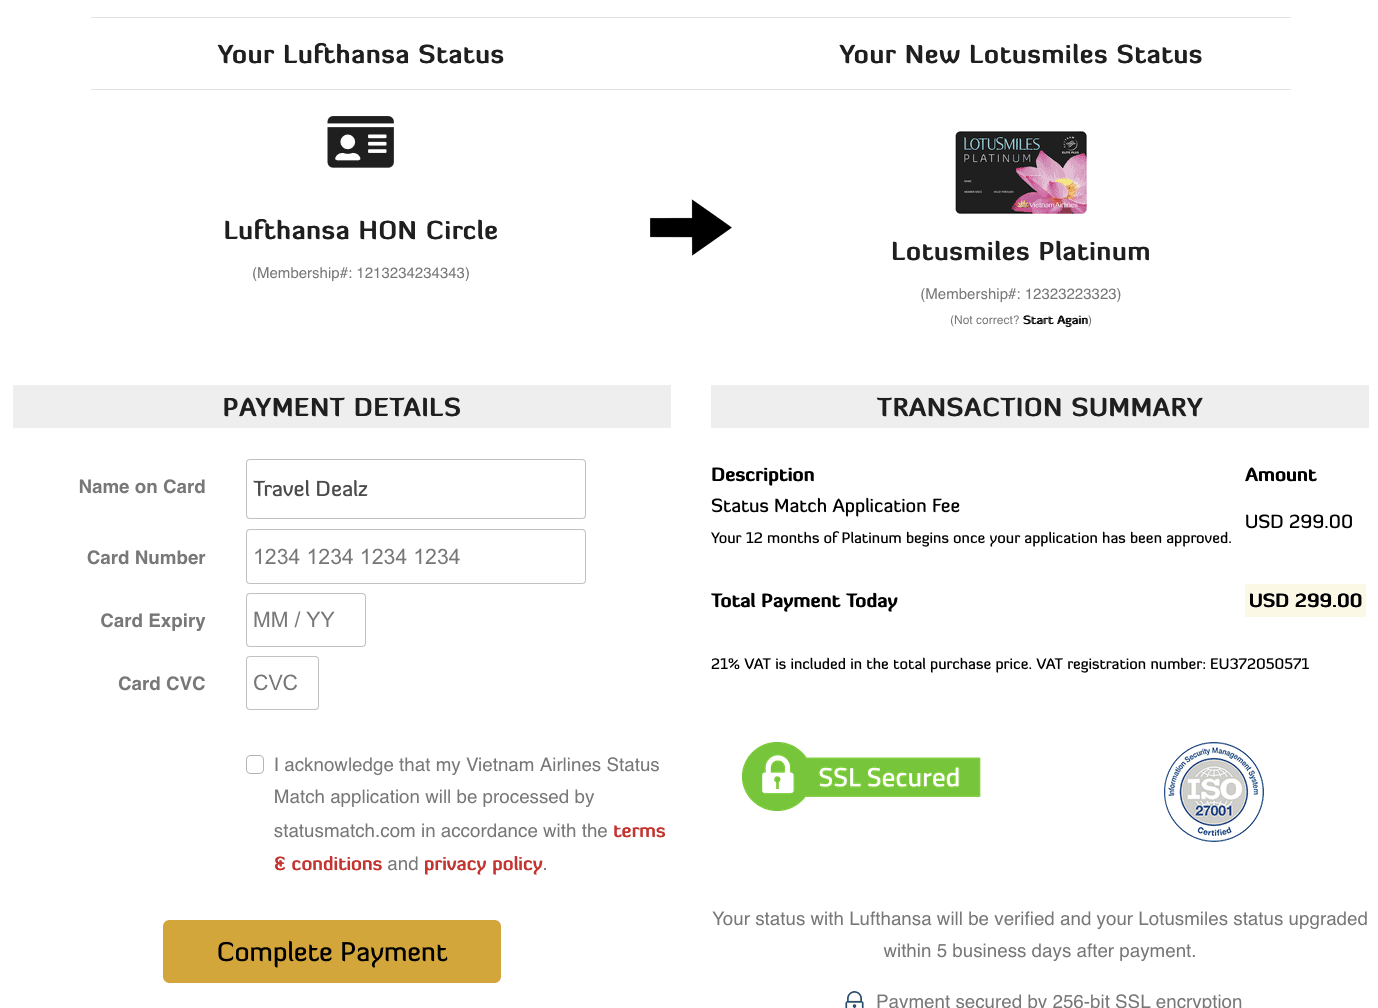Click the Lufthansa HON Circle status title
The height and width of the screenshot is (1008, 1378).
click(360, 231)
